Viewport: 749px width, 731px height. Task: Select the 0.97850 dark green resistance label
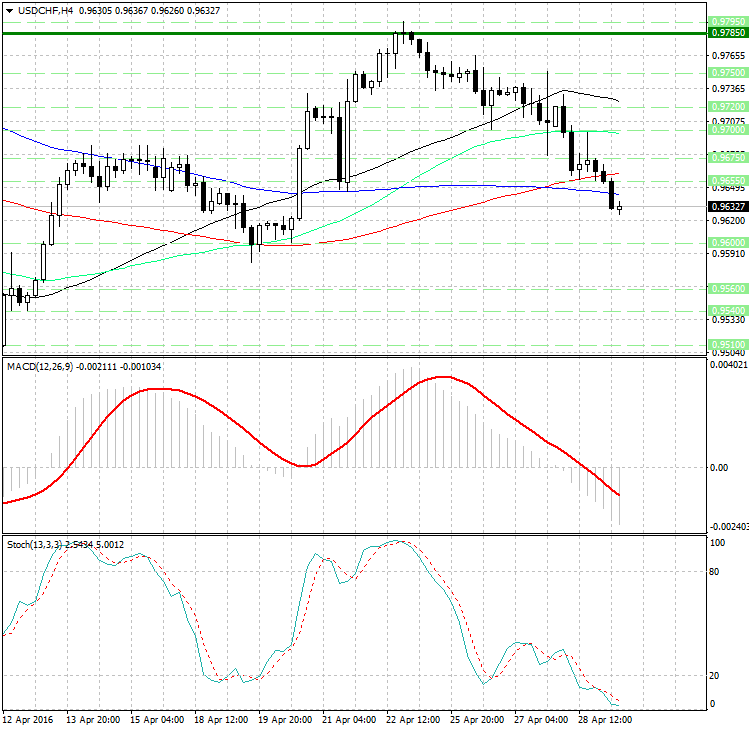[x=726, y=33]
